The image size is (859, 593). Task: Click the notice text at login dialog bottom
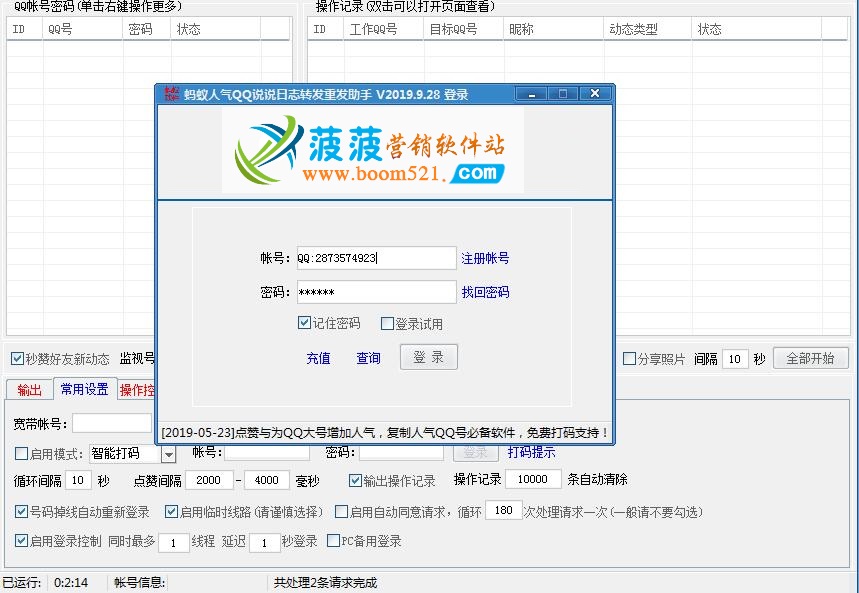(385, 433)
